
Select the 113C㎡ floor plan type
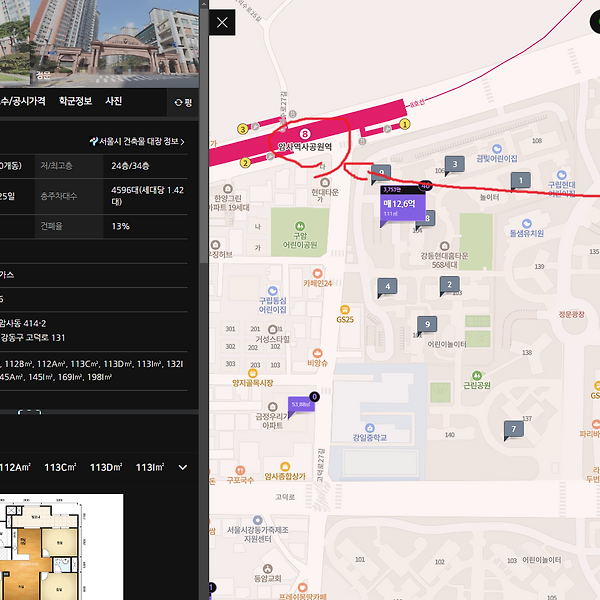[61, 467]
